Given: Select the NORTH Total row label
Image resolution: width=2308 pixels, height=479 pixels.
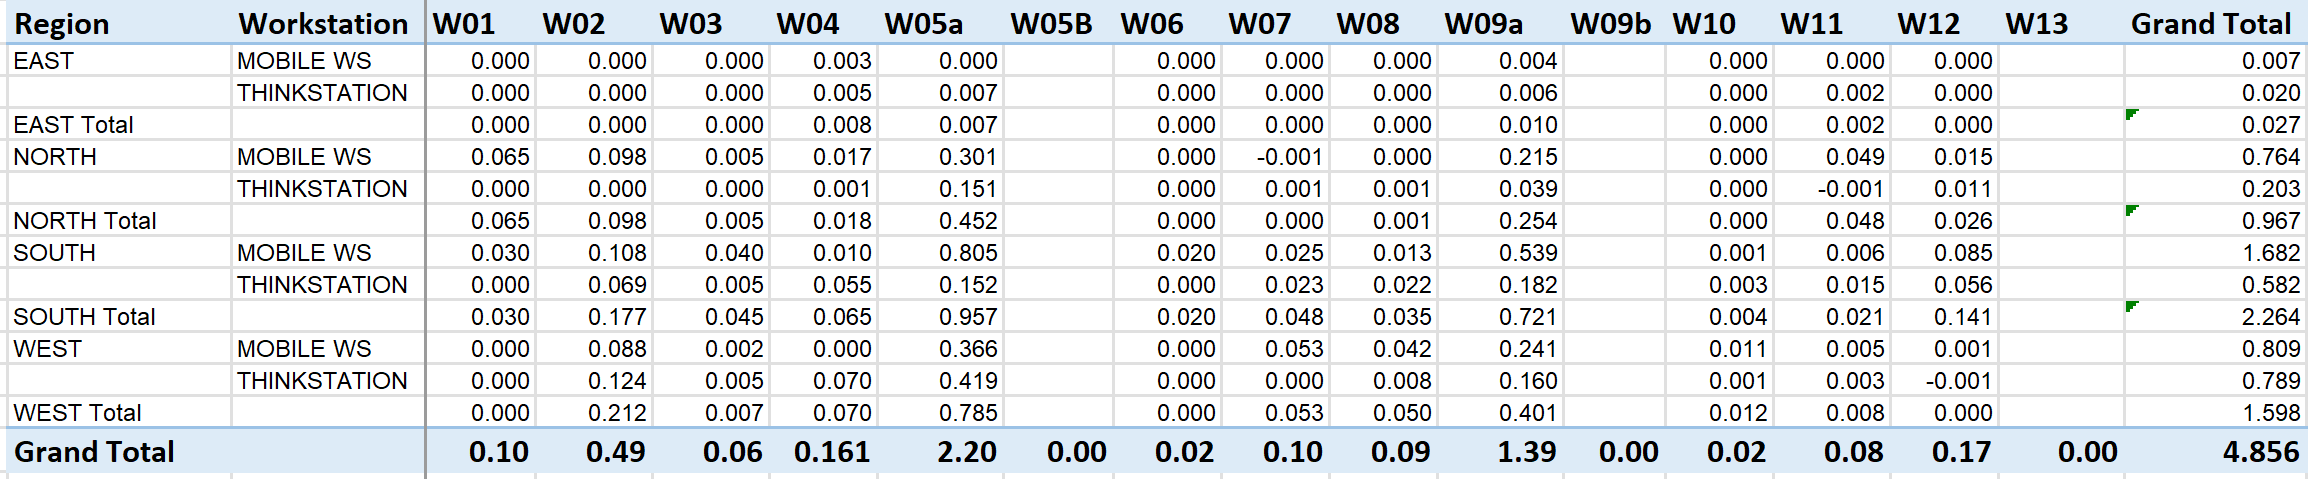Looking at the screenshot, I should click(x=85, y=221).
